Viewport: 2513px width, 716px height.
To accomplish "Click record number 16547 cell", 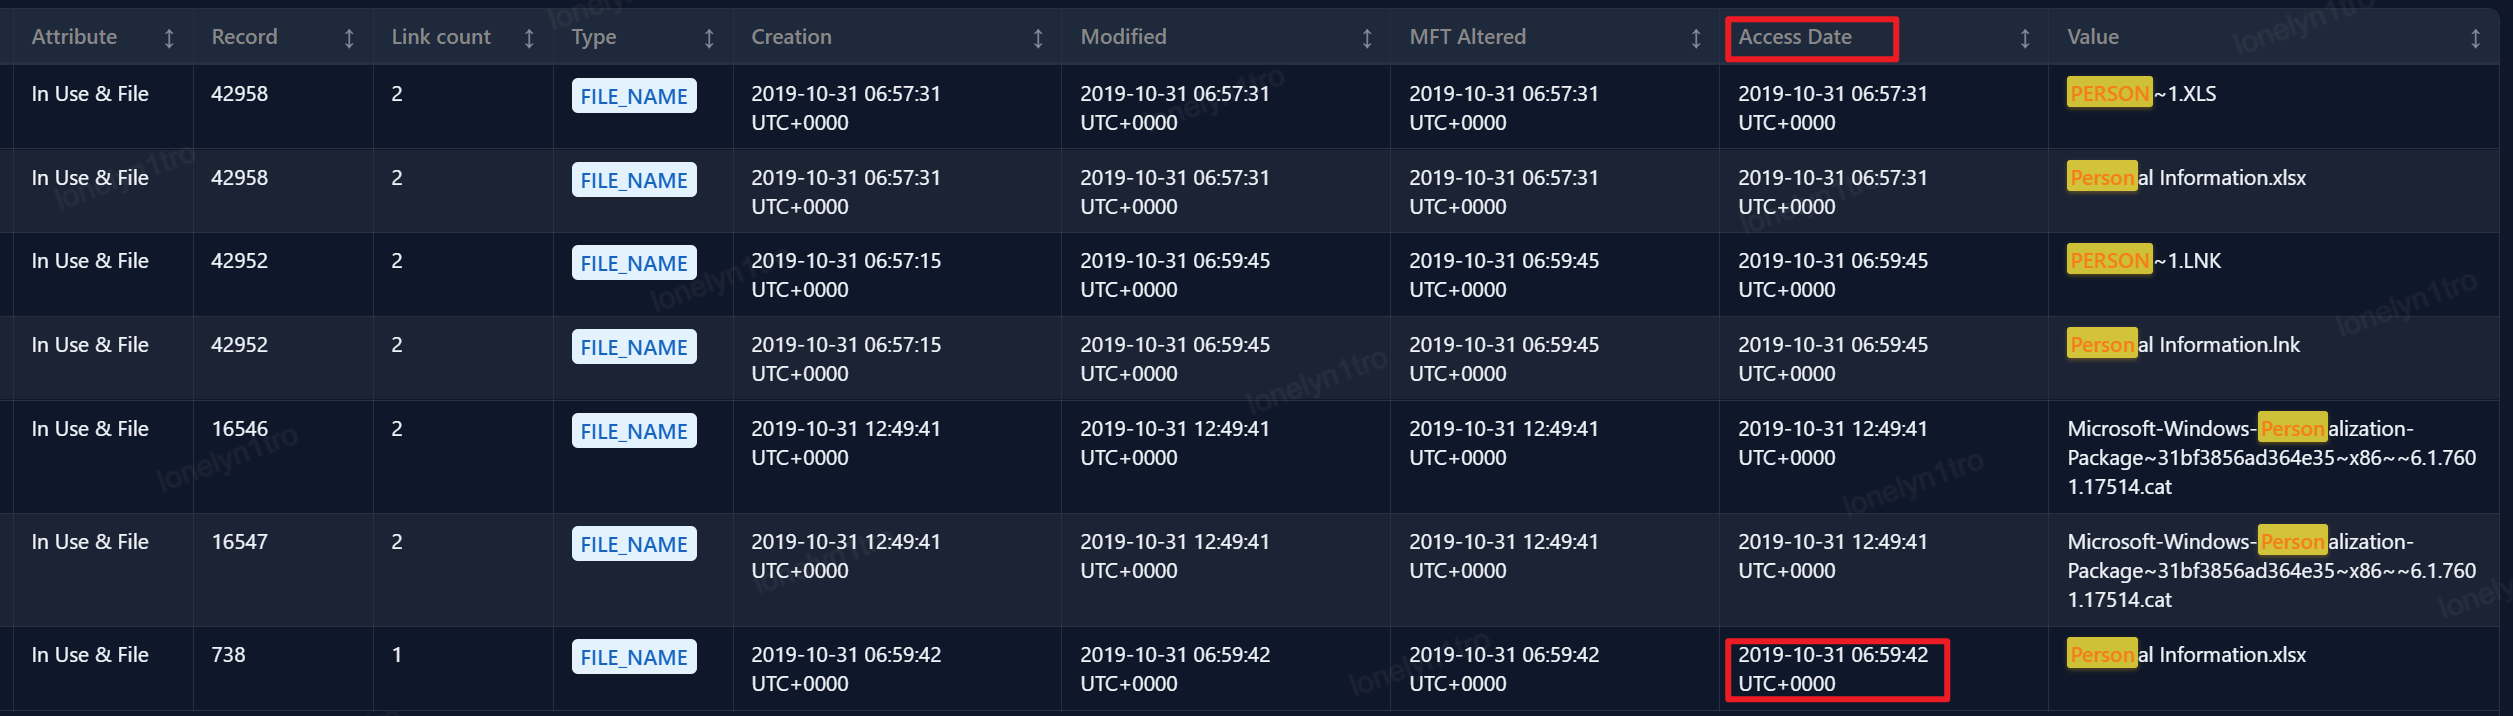I will [240, 542].
